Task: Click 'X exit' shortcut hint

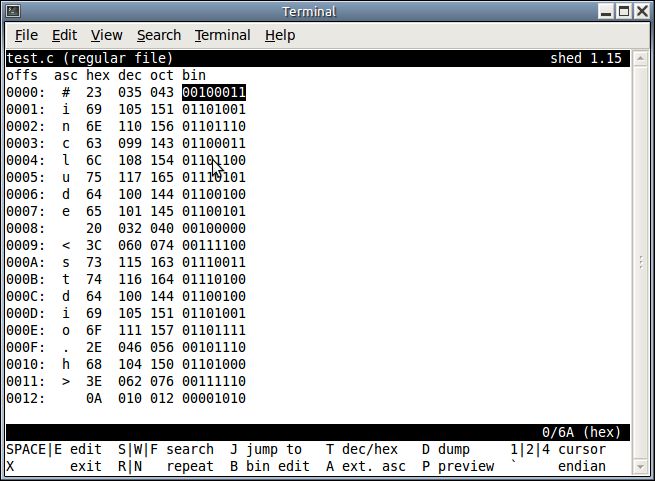Action: pos(54,466)
